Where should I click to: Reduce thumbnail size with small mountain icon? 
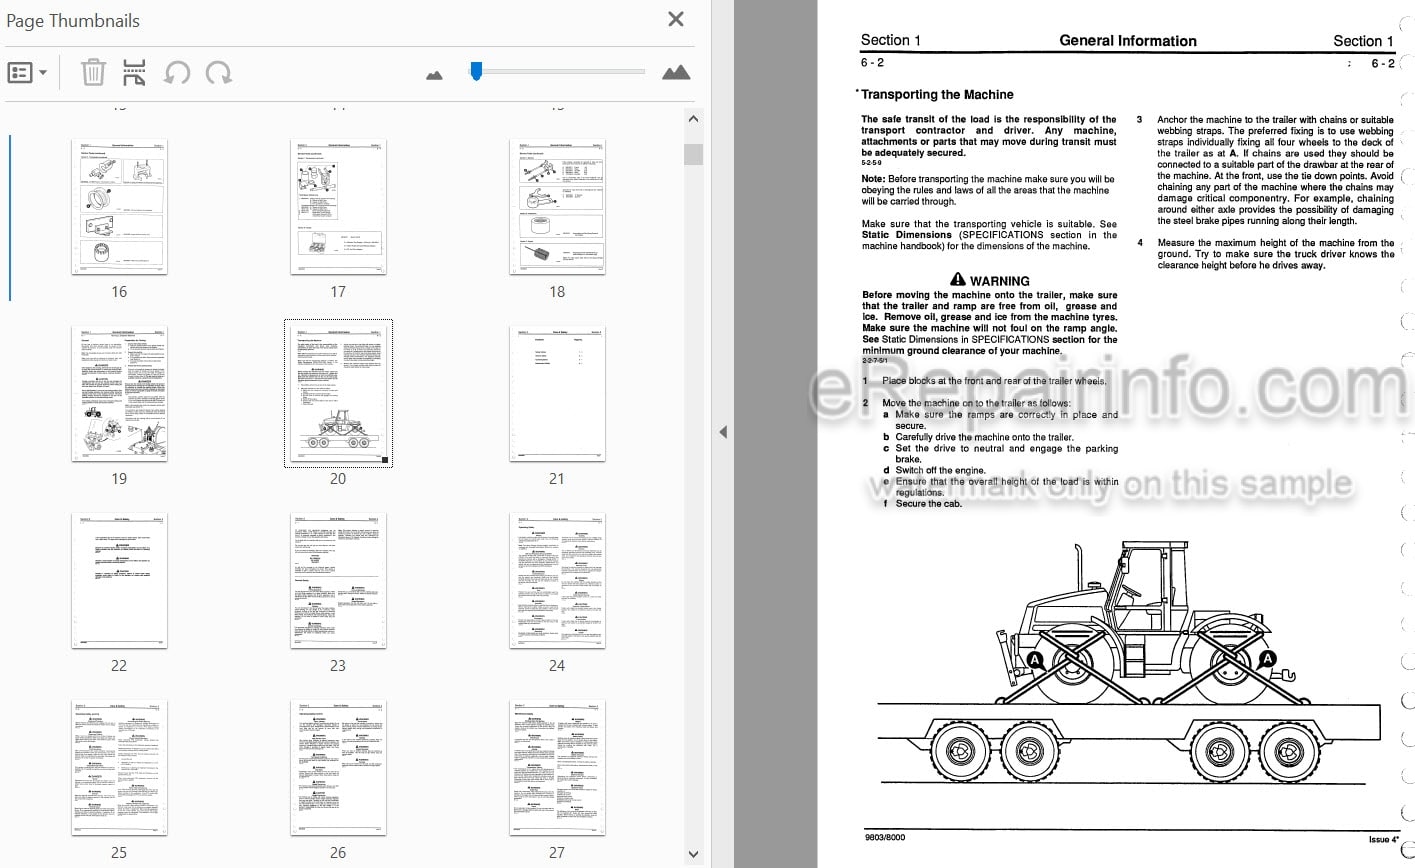434,74
